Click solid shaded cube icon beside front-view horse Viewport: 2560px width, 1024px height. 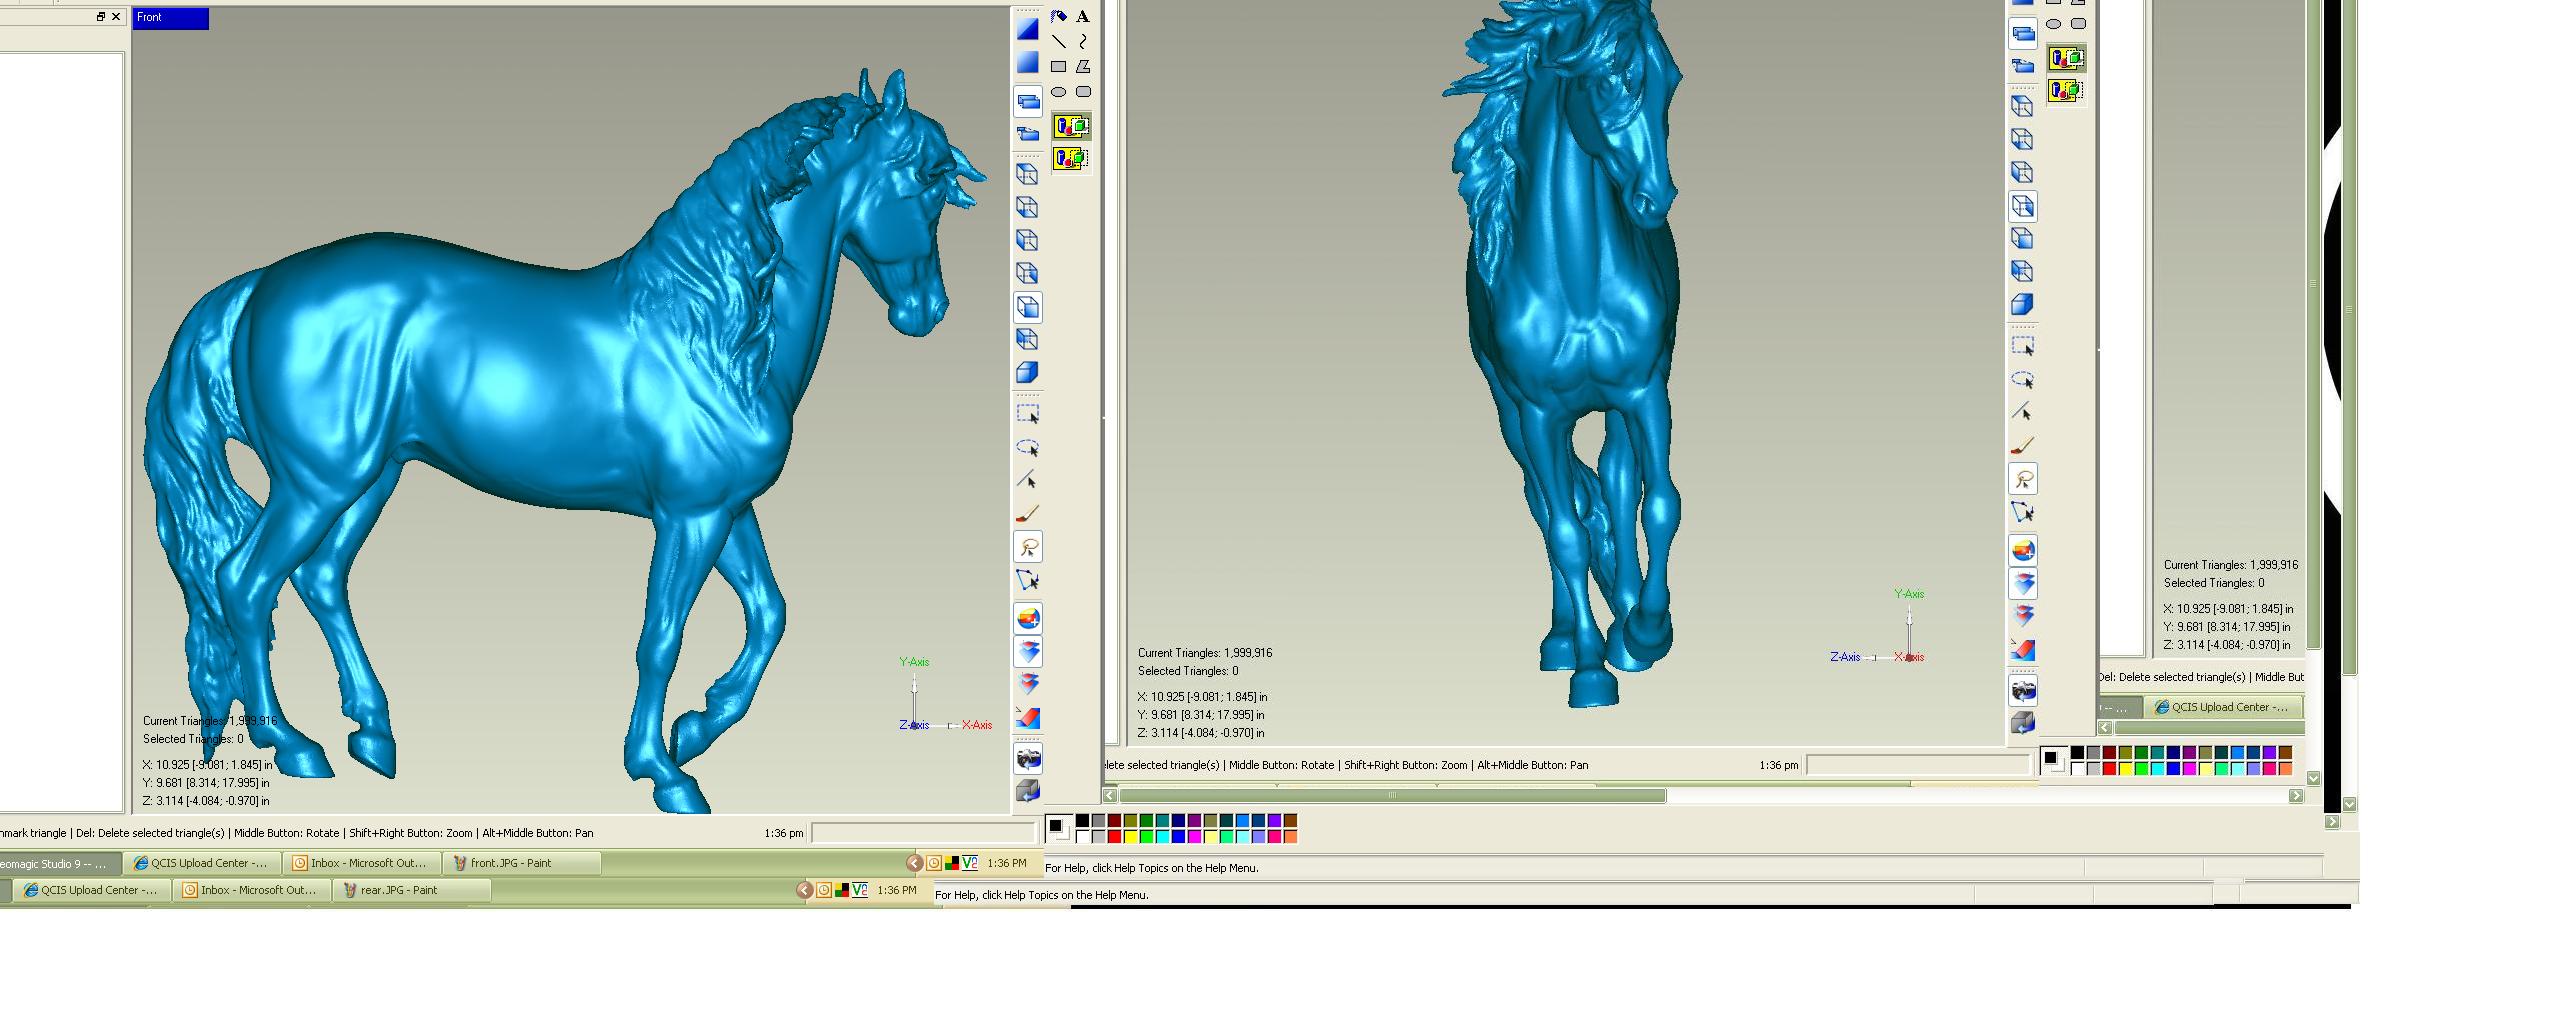point(2022,304)
